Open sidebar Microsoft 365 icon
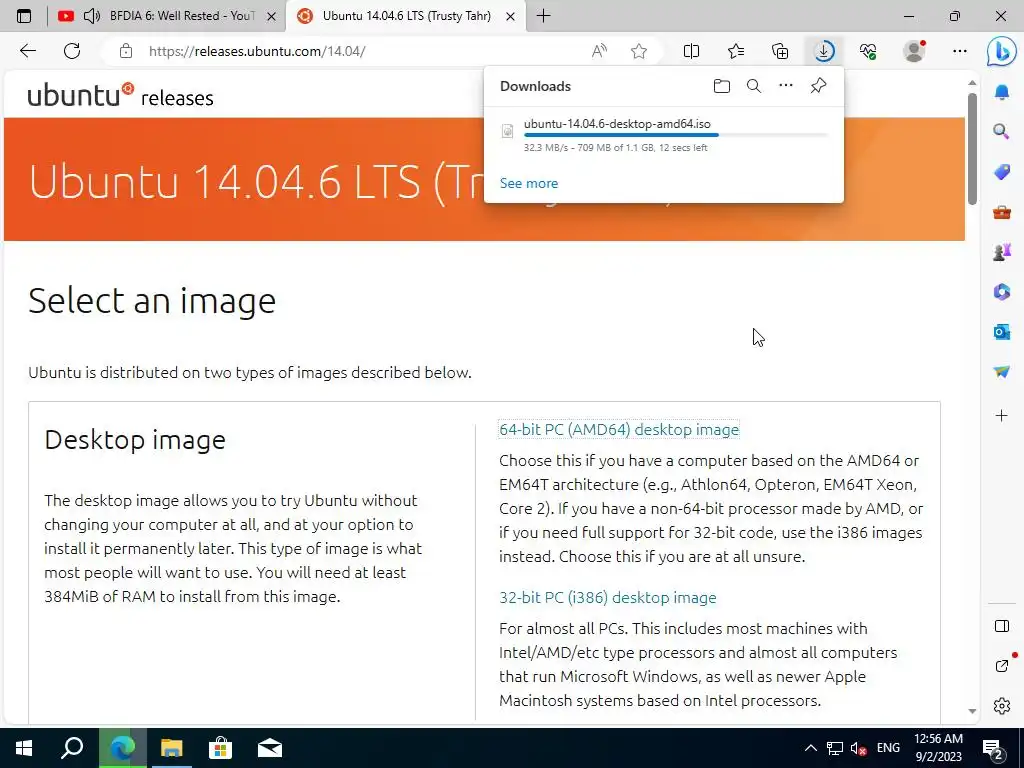The image size is (1024, 768). (1001, 292)
